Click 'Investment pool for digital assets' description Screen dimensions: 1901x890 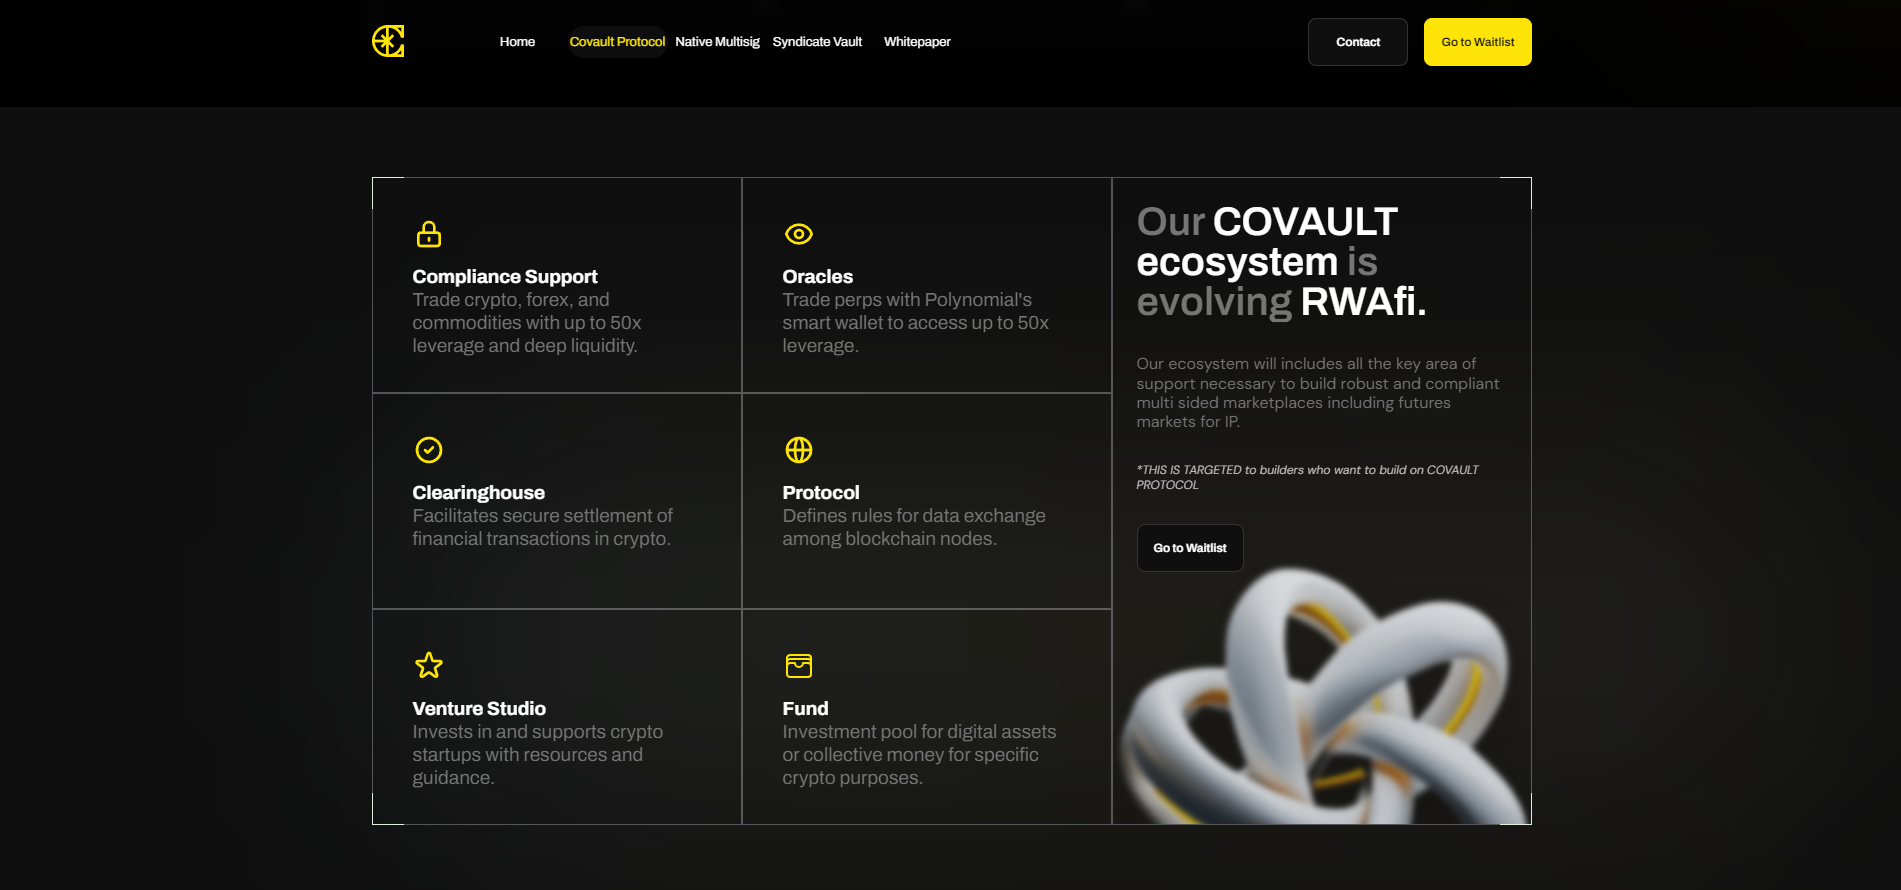click(919, 755)
